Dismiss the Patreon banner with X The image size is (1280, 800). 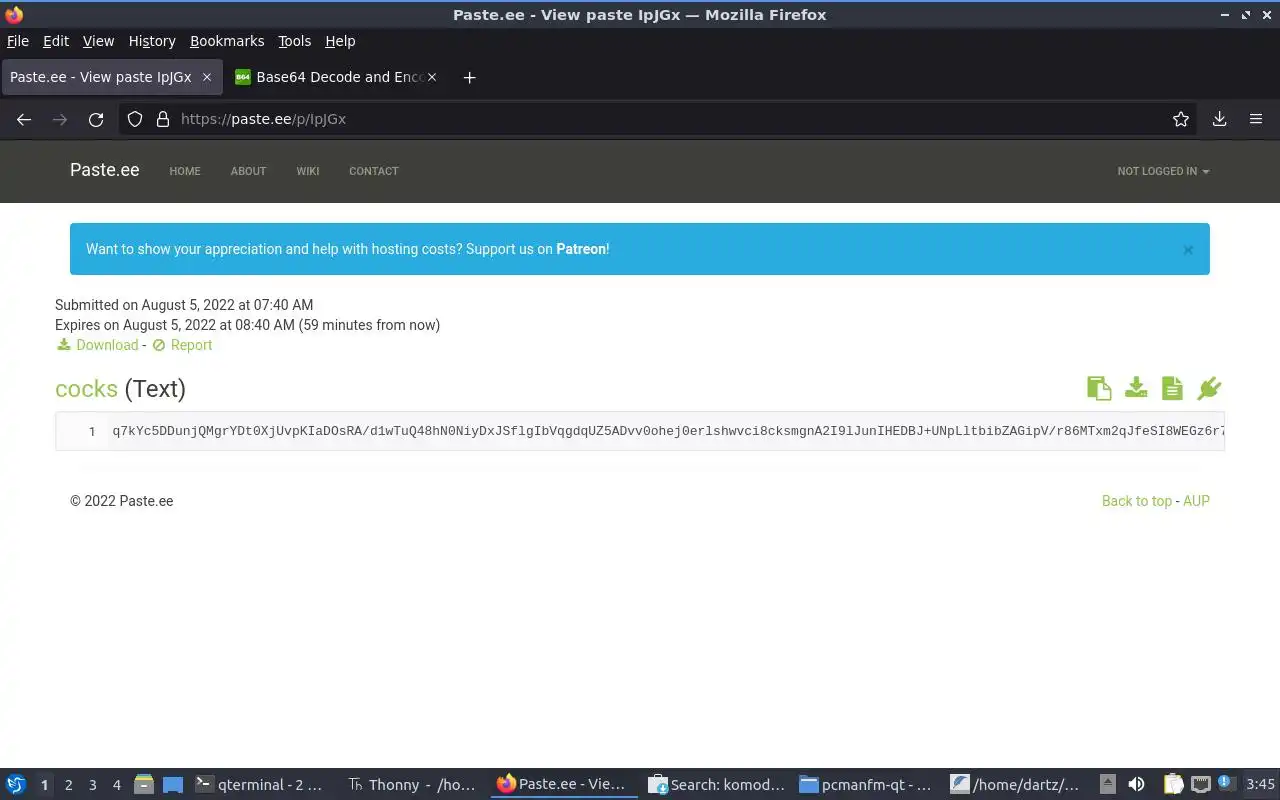click(1188, 250)
